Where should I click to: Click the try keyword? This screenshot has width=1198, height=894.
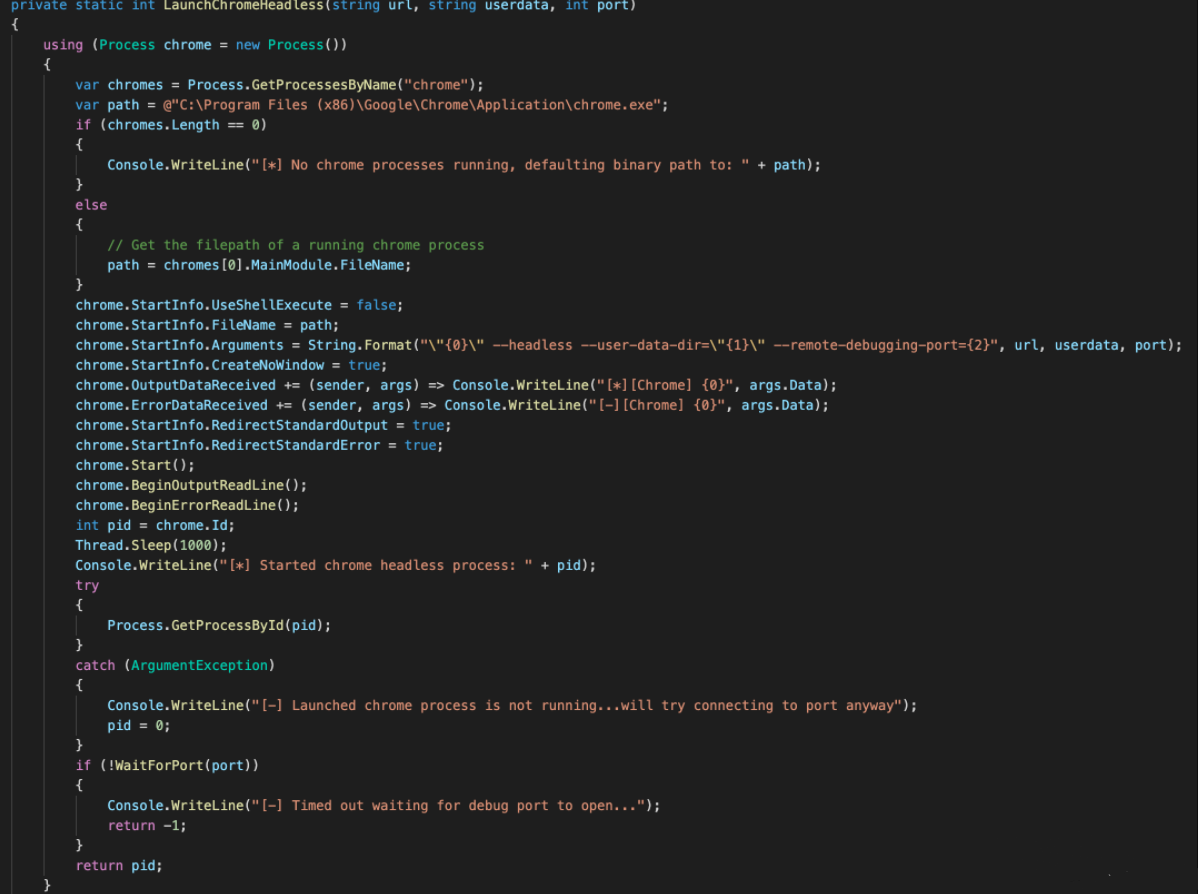(x=87, y=585)
